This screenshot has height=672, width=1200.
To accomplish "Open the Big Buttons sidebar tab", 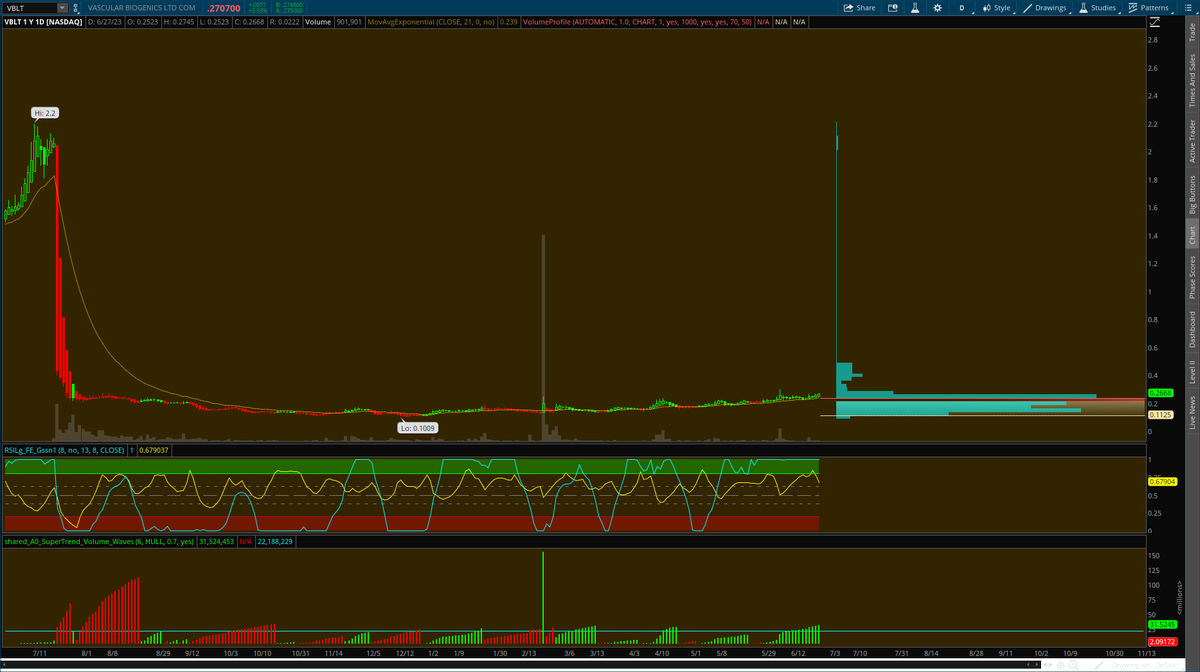I will (x=1192, y=195).
